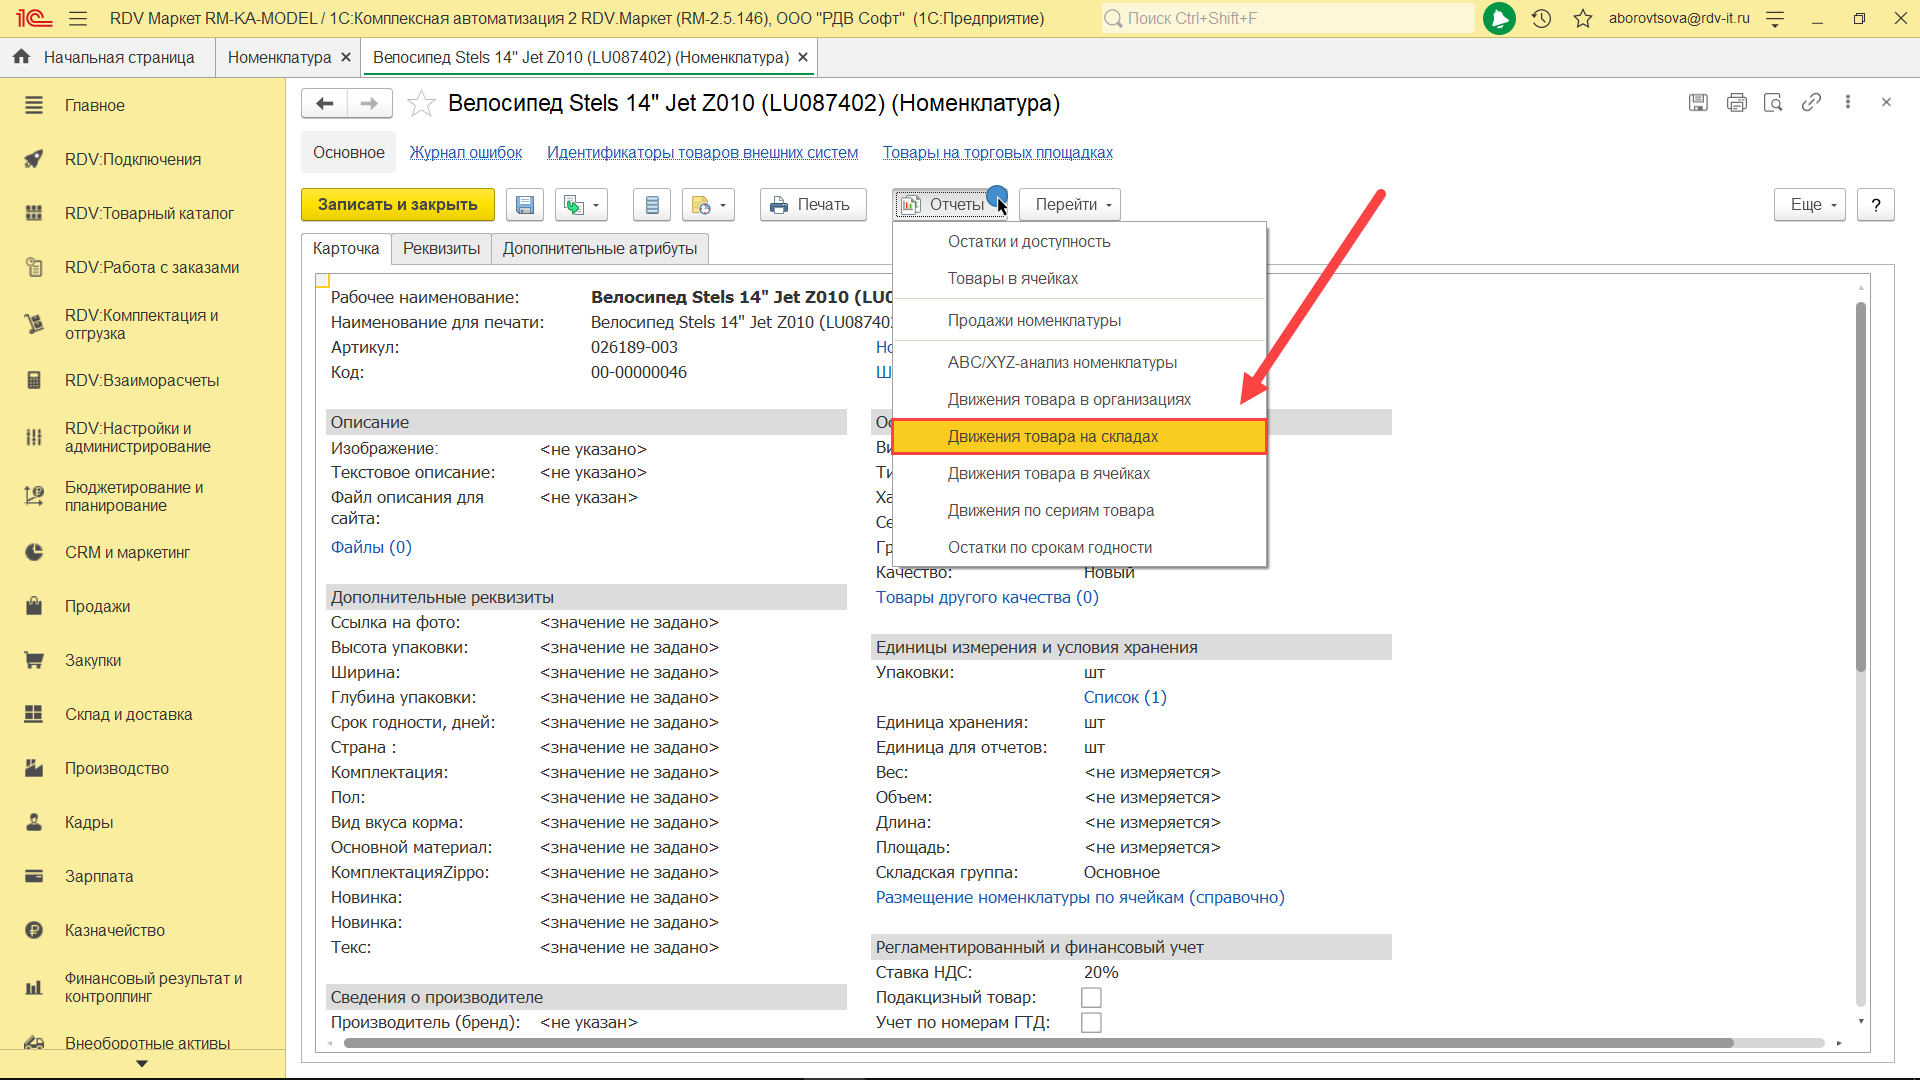Select Движения товара на складах menu item

(x=1052, y=437)
